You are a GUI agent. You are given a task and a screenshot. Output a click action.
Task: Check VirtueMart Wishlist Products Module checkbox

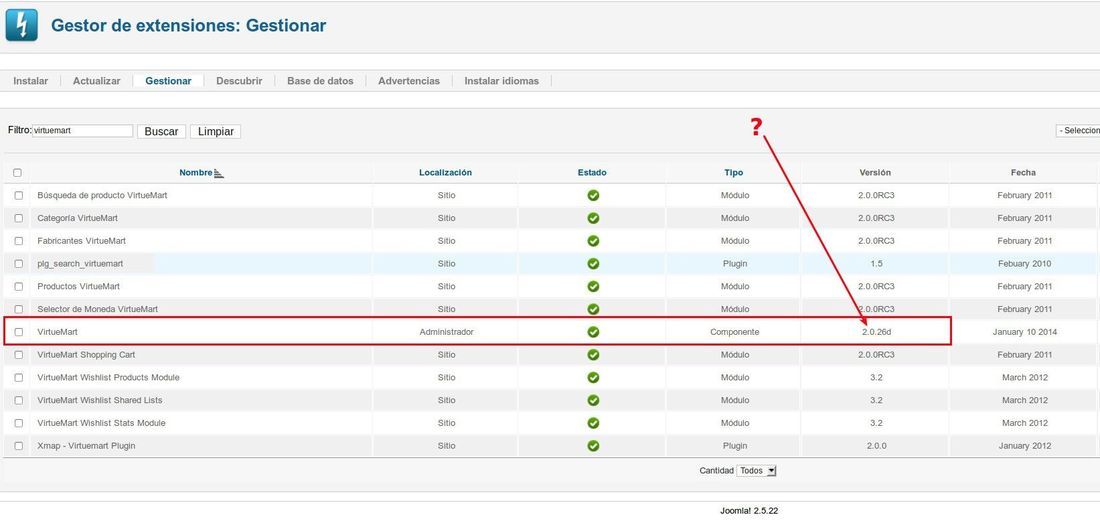coord(19,377)
